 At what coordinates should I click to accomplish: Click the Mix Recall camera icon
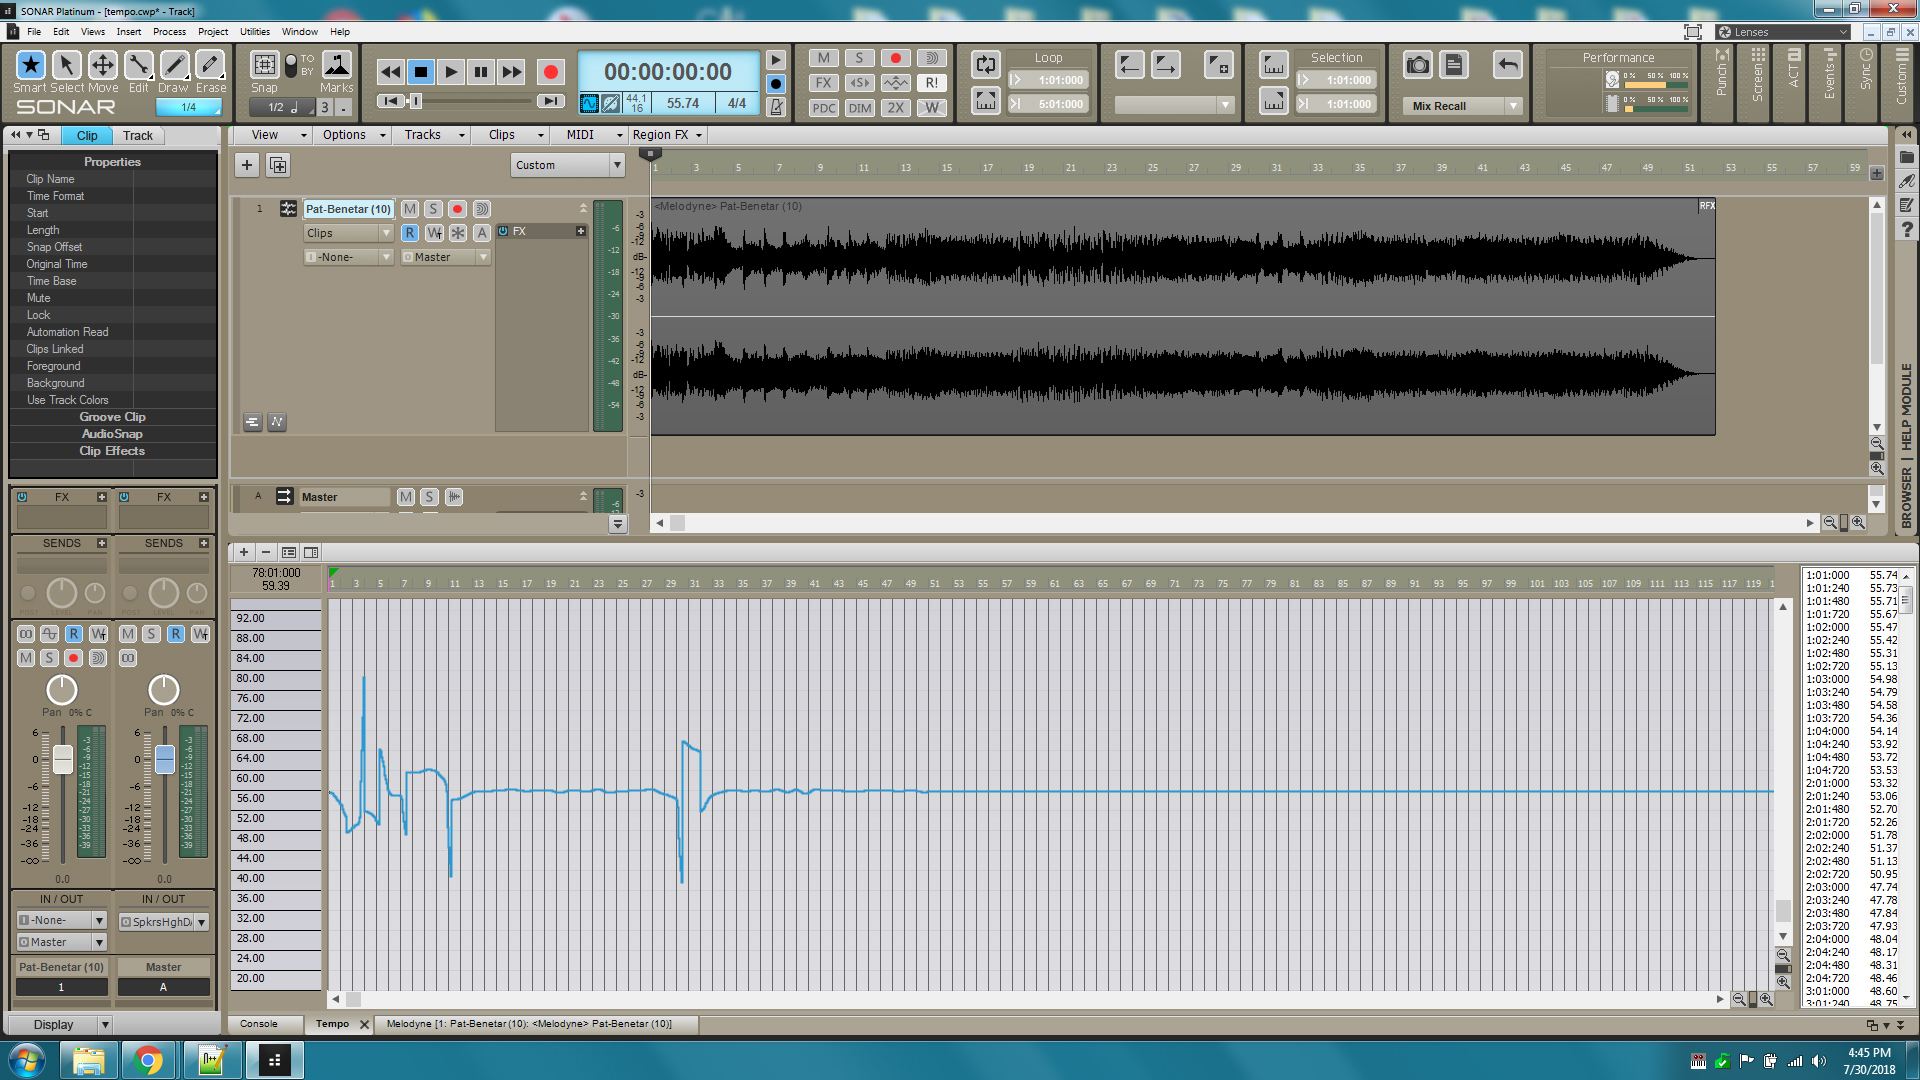tap(1417, 65)
